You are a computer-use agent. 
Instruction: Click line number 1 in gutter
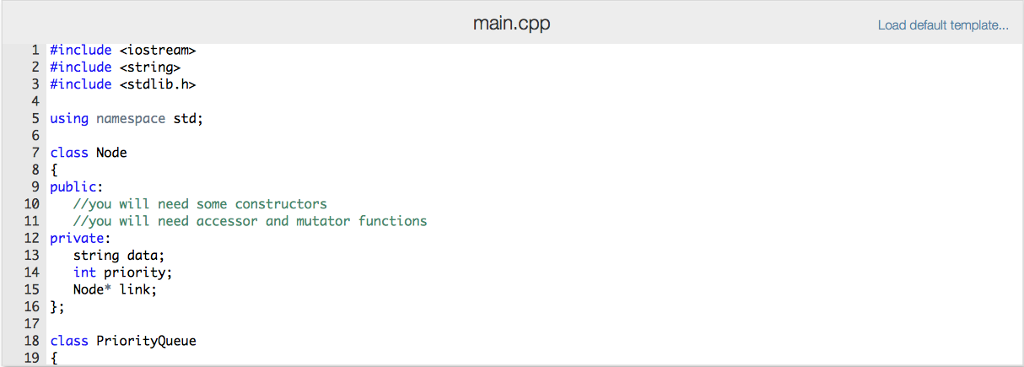point(35,50)
